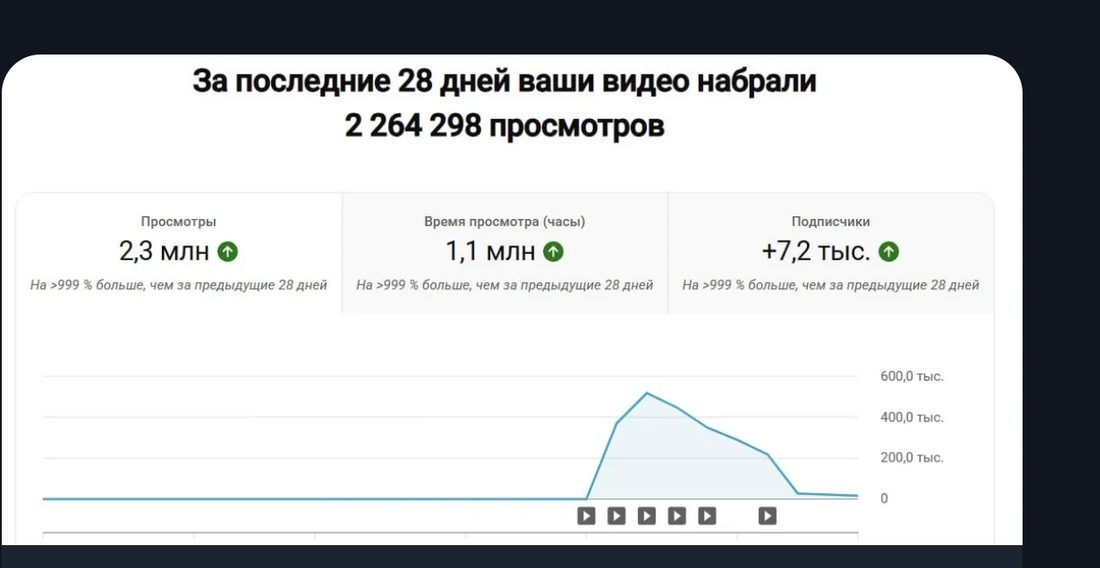Click the headline 'За последние 28 дней ваши видео набрали'
Screen dimensions: 1100x568
504,81
